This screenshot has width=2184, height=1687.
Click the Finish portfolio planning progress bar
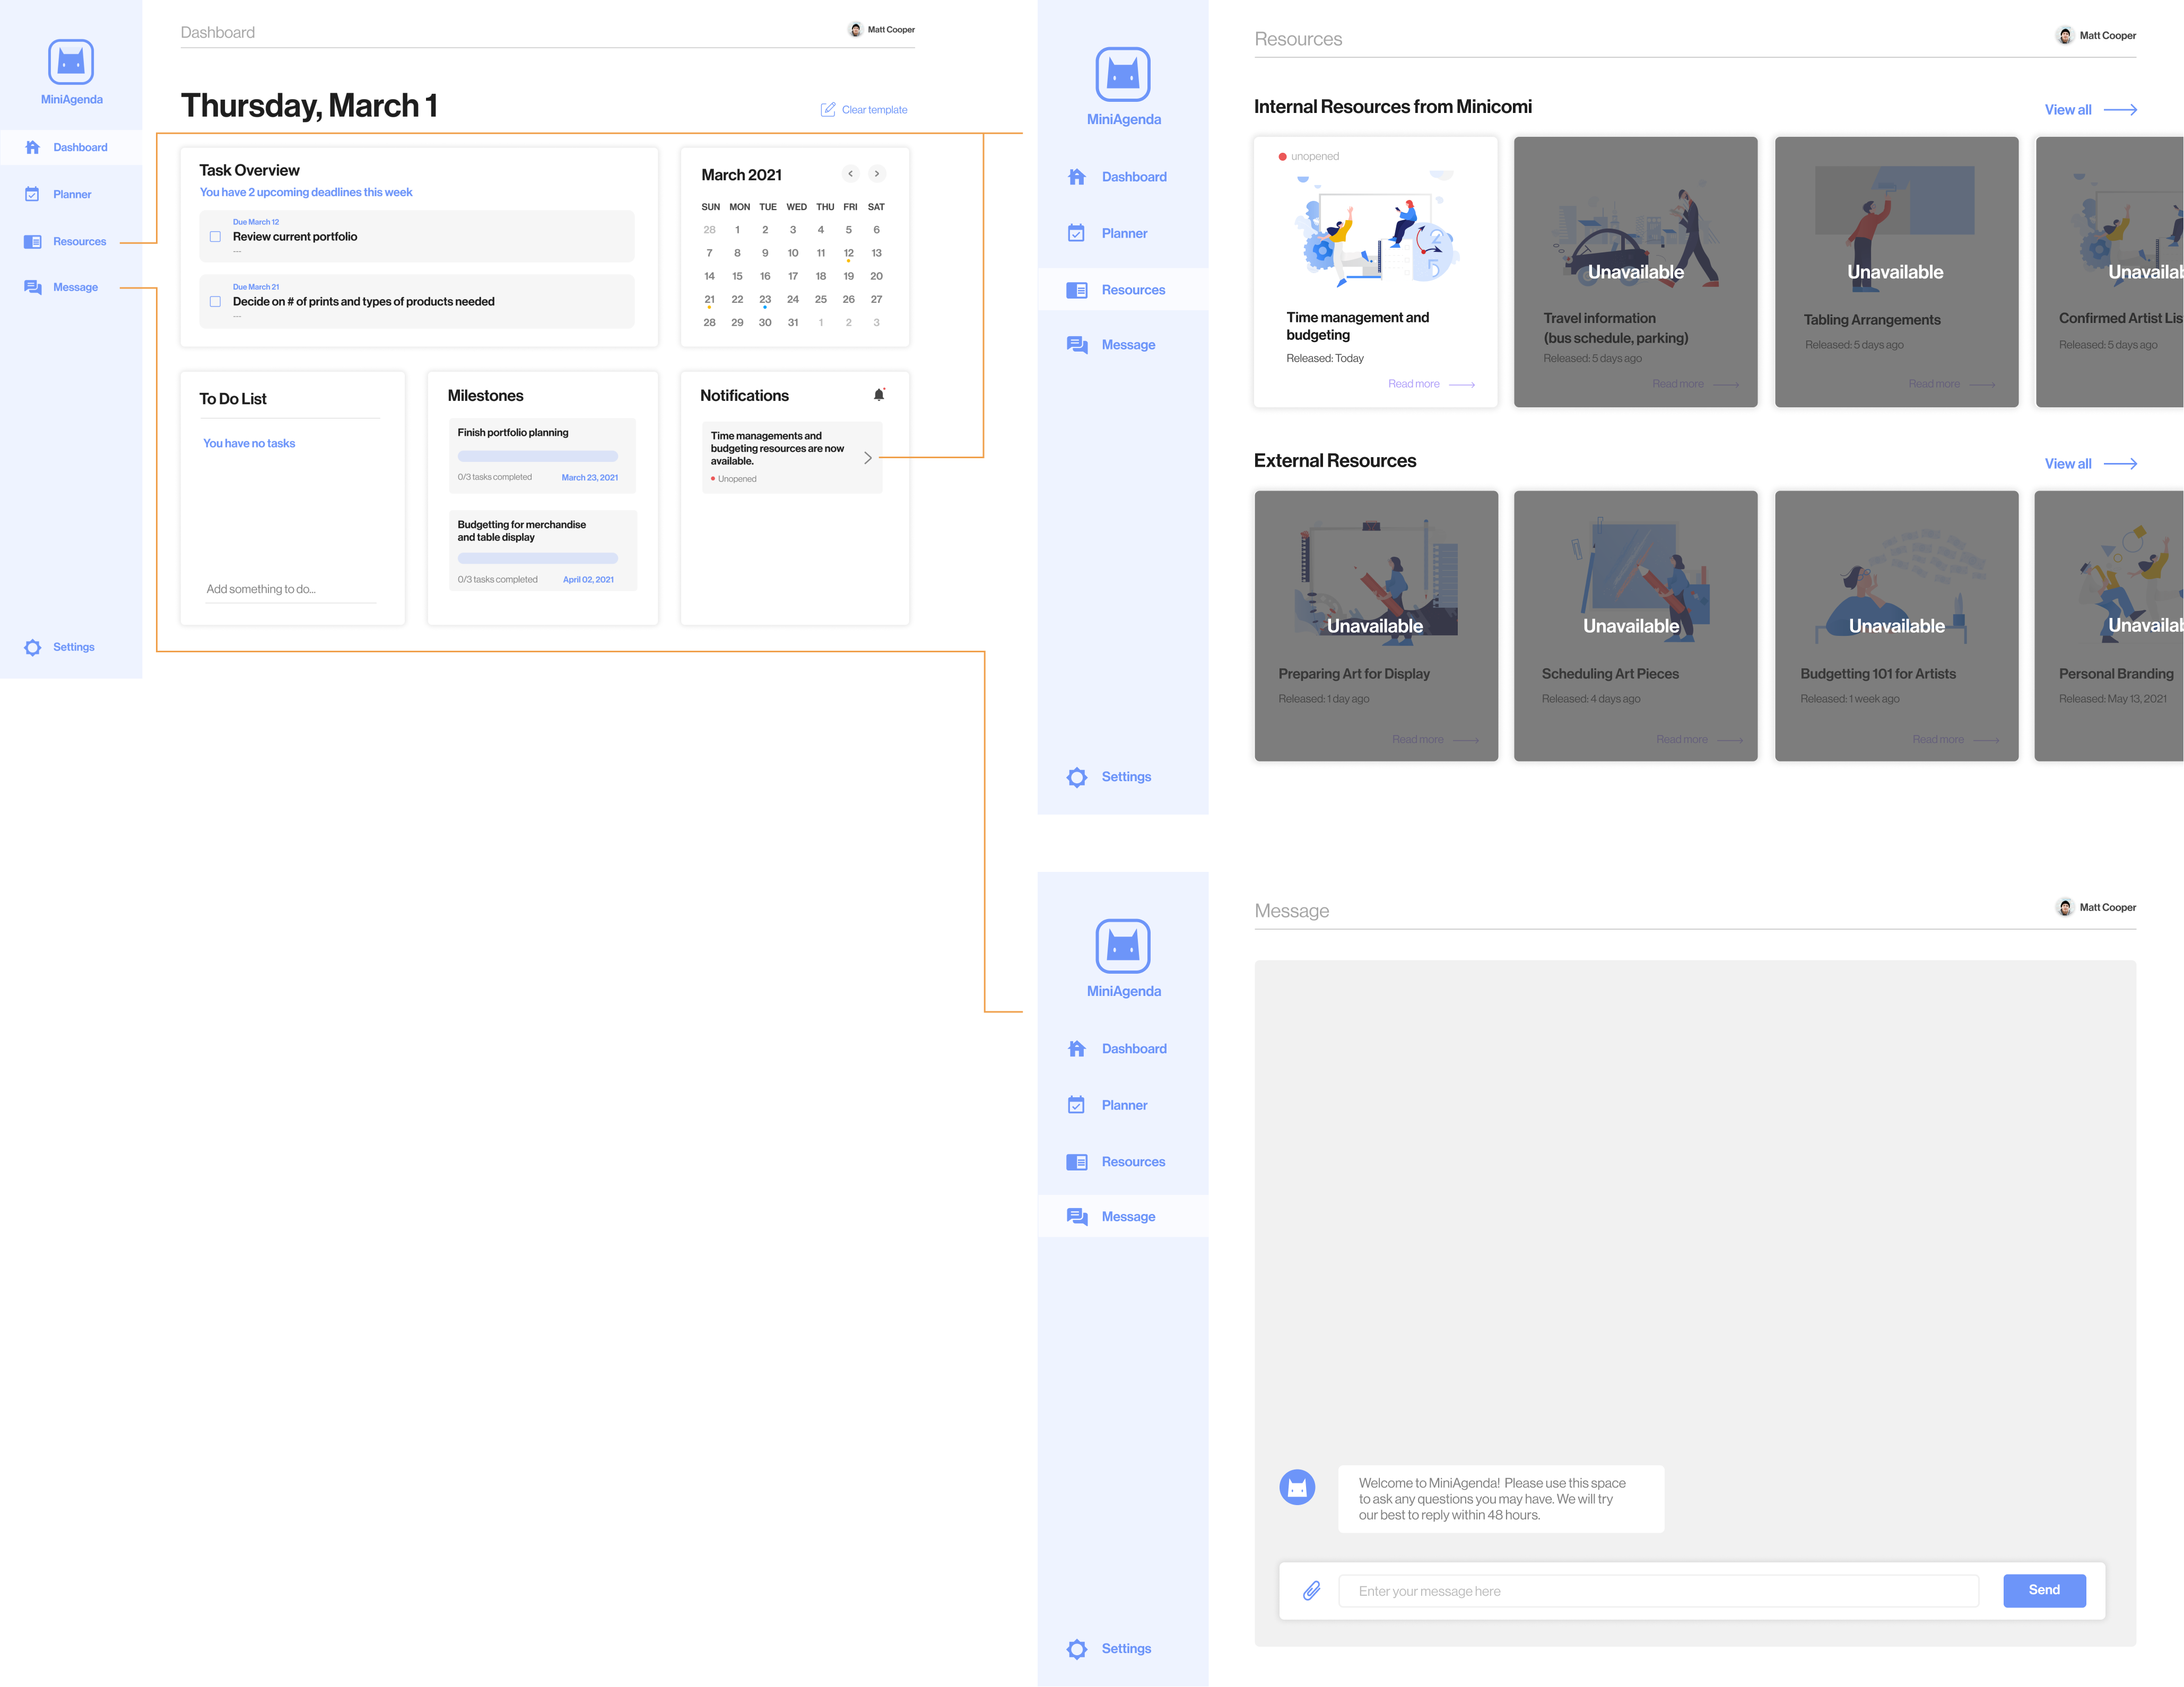tap(538, 456)
